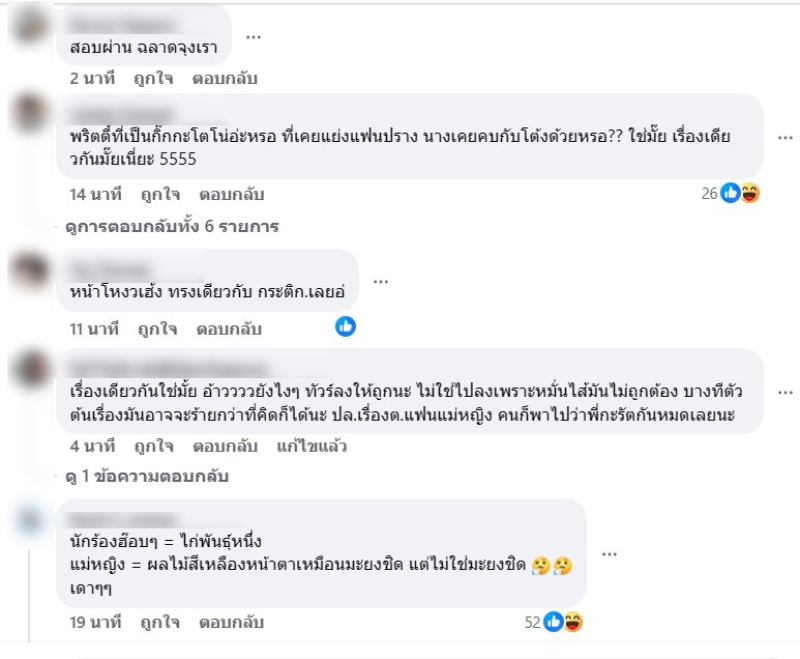Like the comment posted 14 นาที ago
800x659 pixels.
(x=158, y=194)
